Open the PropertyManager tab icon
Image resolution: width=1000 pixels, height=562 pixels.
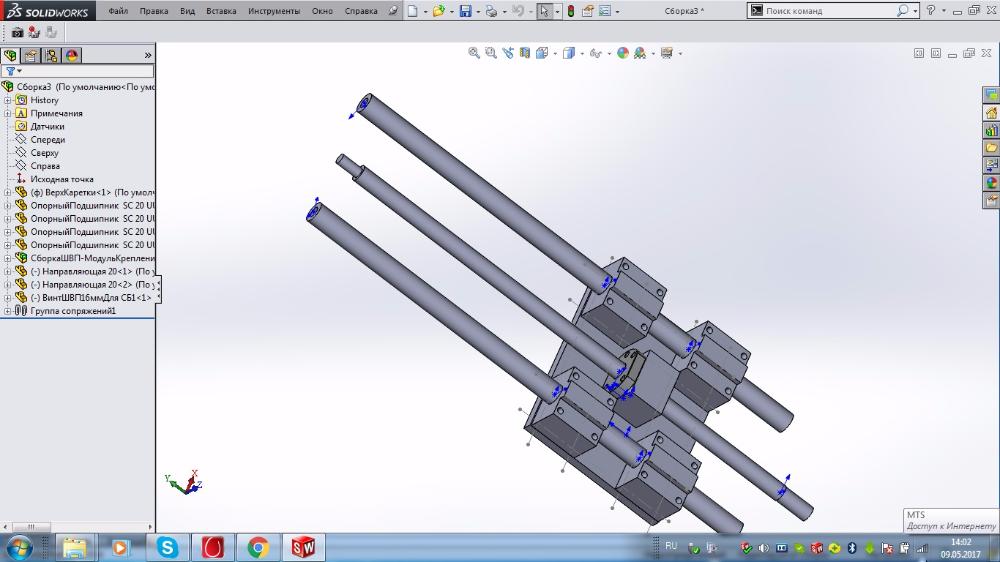(x=31, y=56)
